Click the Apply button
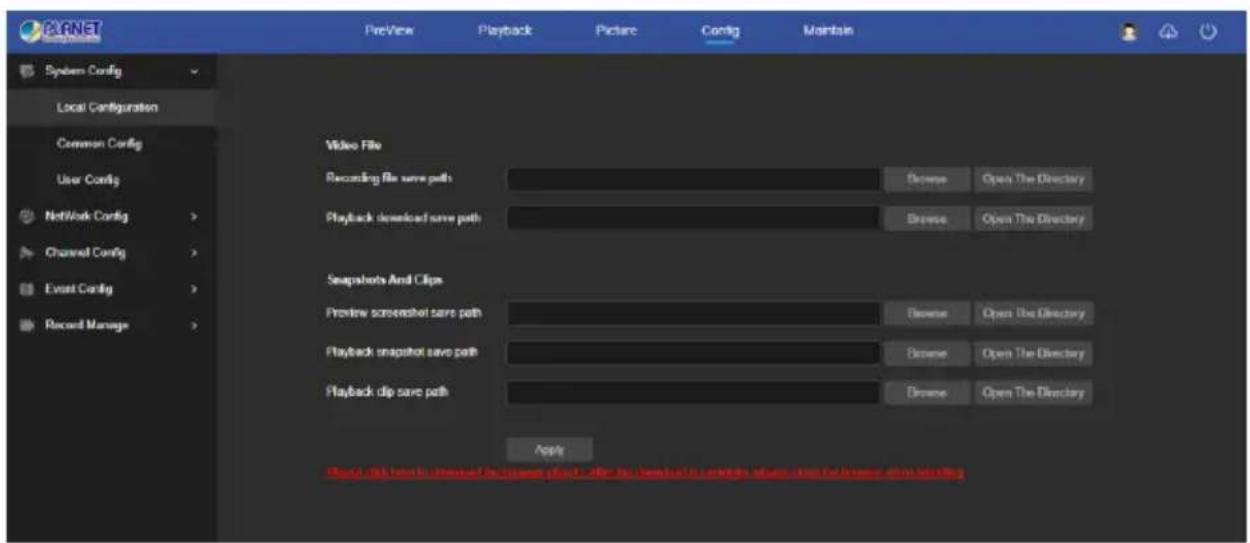1250x543 pixels. [x=549, y=450]
